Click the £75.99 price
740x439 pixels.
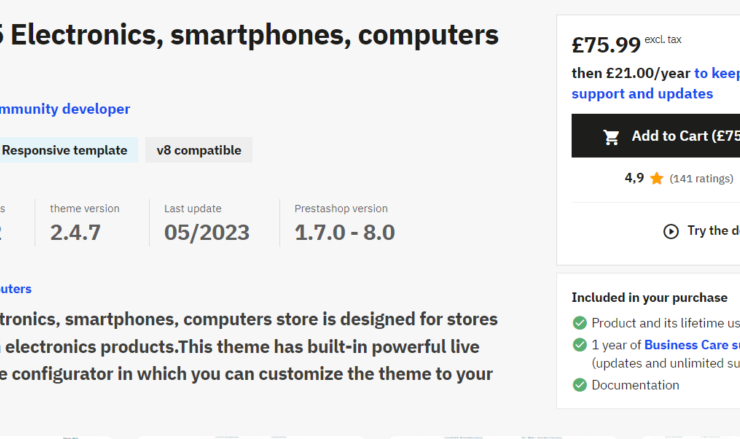[606, 45]
